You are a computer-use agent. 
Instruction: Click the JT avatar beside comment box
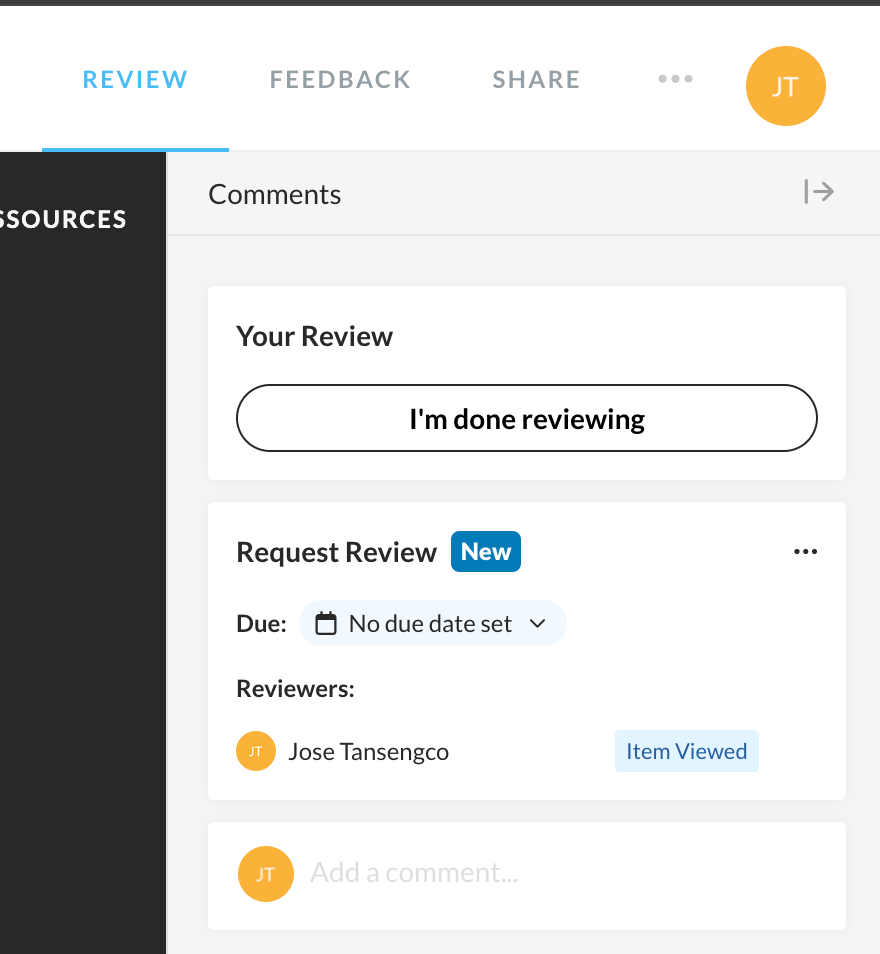point(265,874)
